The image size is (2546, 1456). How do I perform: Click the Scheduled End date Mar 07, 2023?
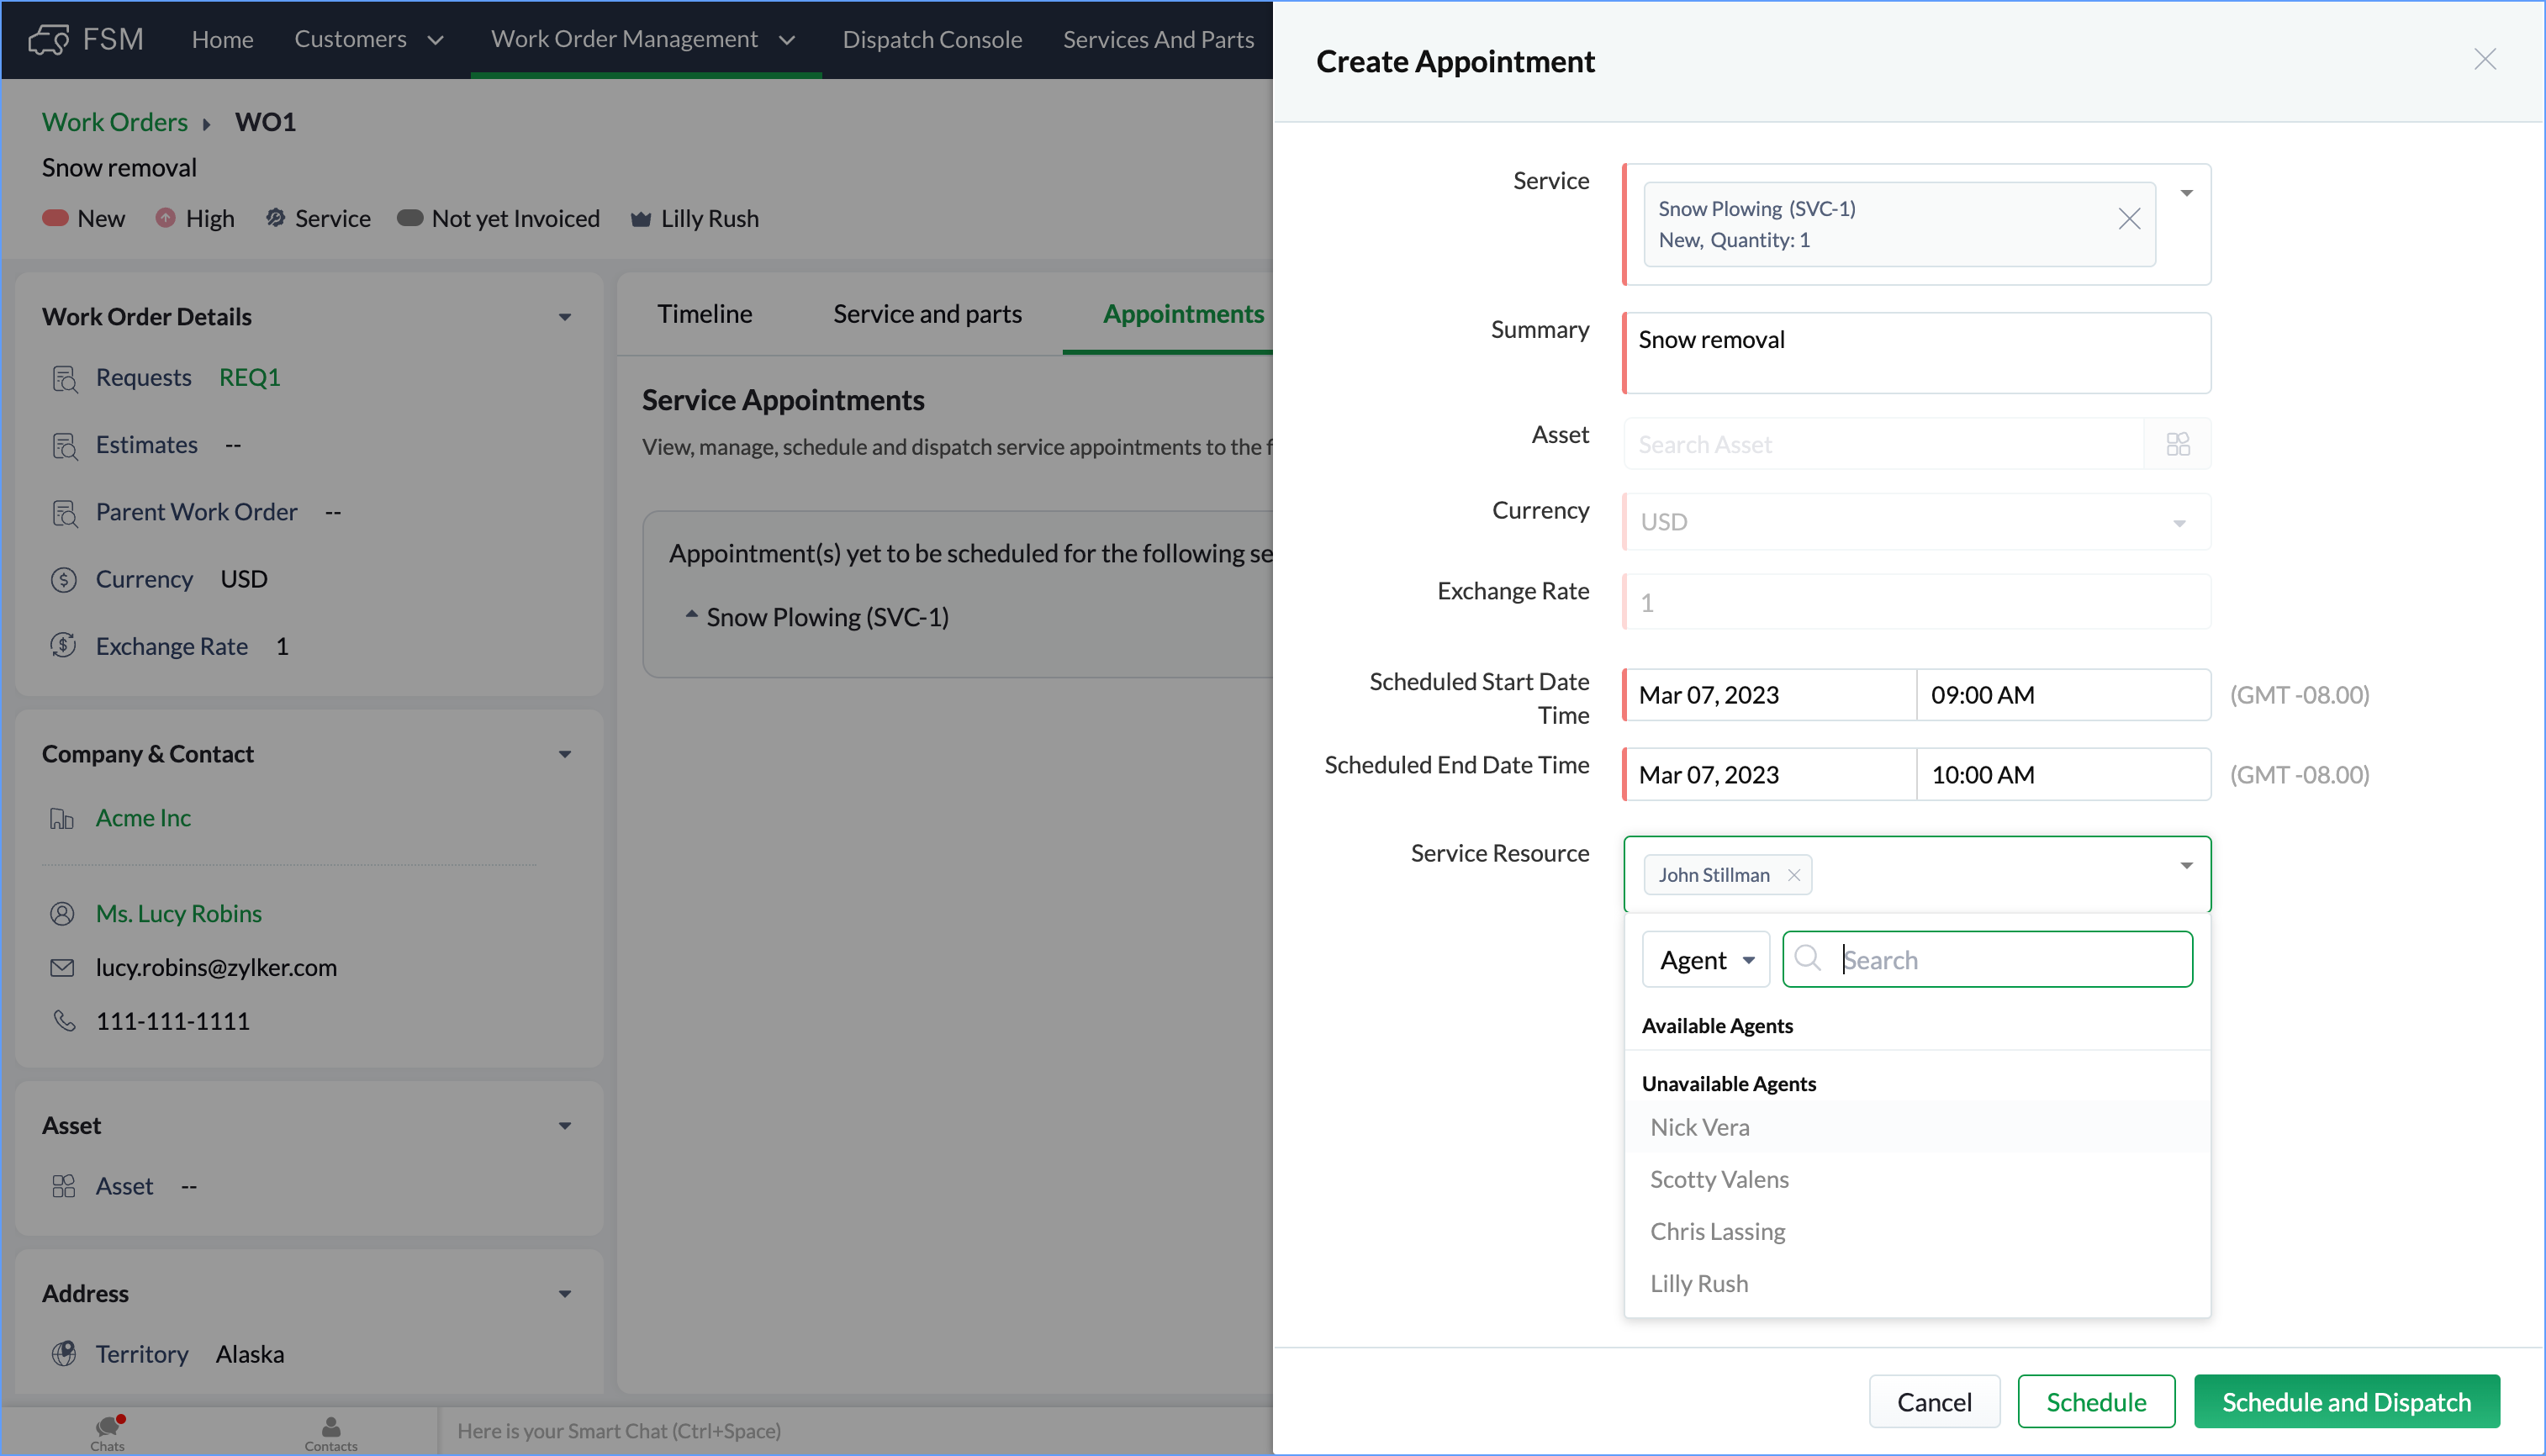tap(1769, 774)
